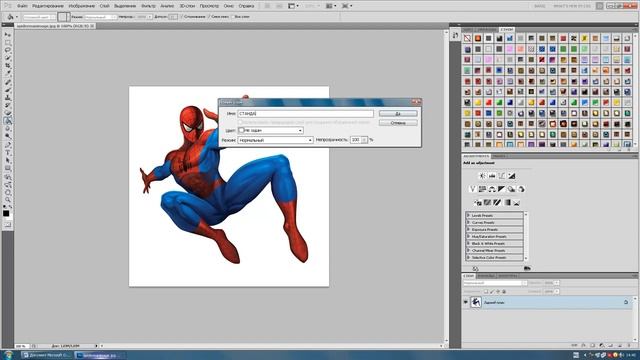Add a Photo Filter adjustment
Viewport: 640px width, 360px height.
[511, 189]
